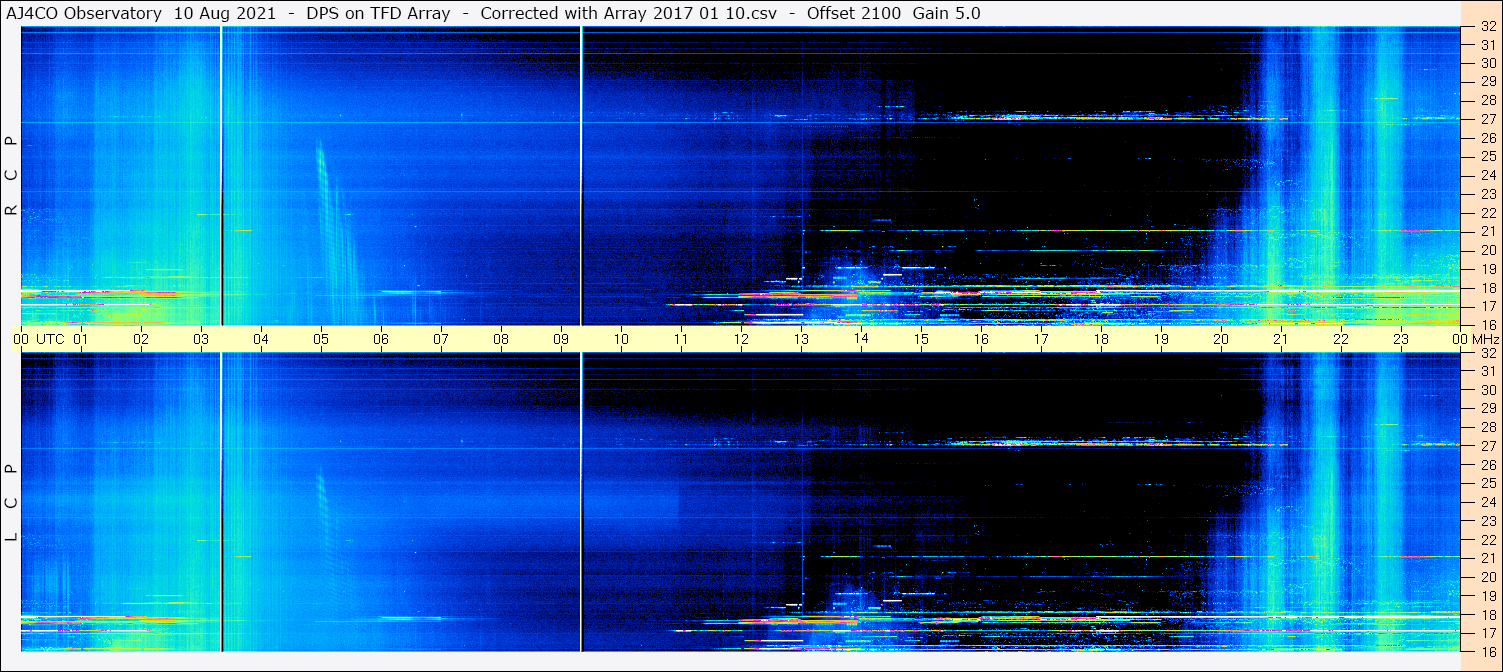Click the '09' hour tick label

click(561, 339)
